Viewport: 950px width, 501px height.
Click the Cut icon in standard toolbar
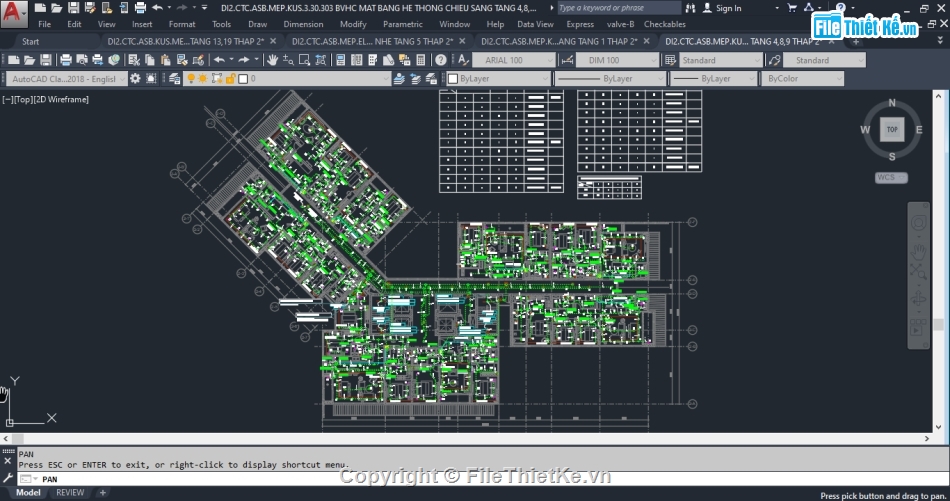coord(134,60)
